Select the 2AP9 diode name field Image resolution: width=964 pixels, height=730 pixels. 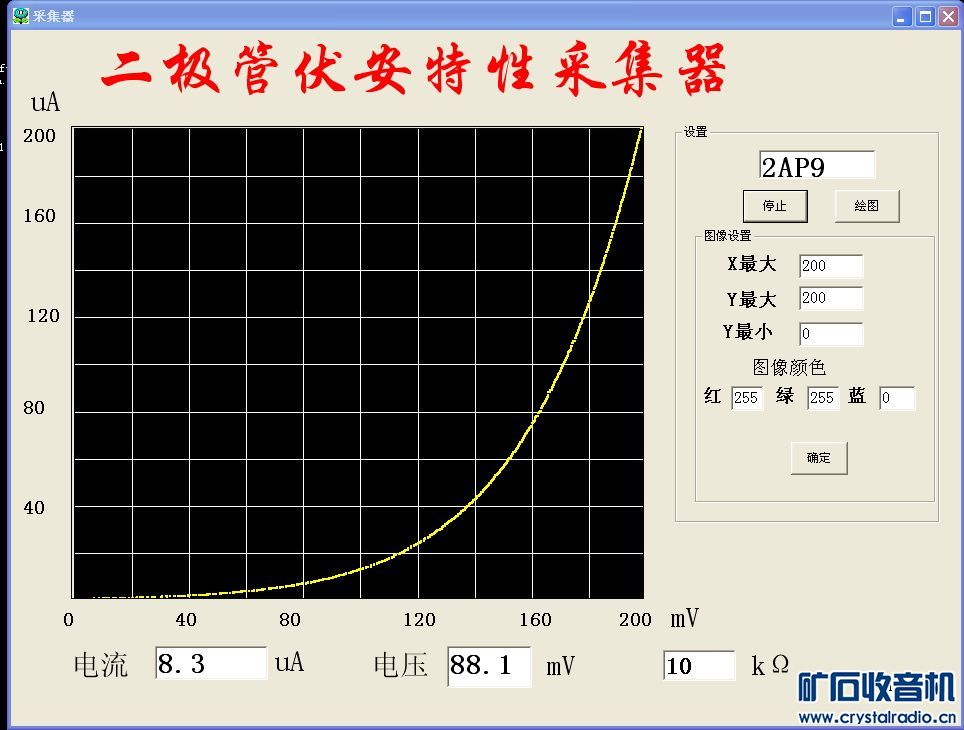[x=816, y=165]
